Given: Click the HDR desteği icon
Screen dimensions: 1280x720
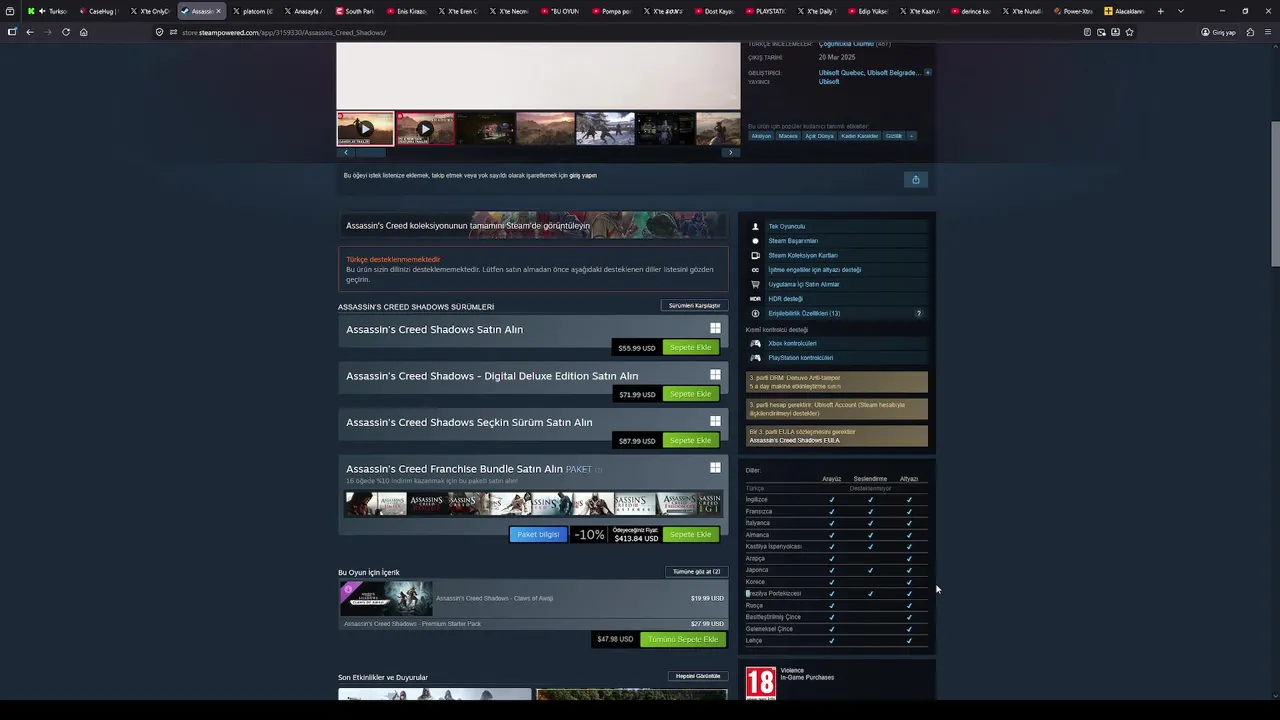Looking at the screenshot, I should coord(755,299).
